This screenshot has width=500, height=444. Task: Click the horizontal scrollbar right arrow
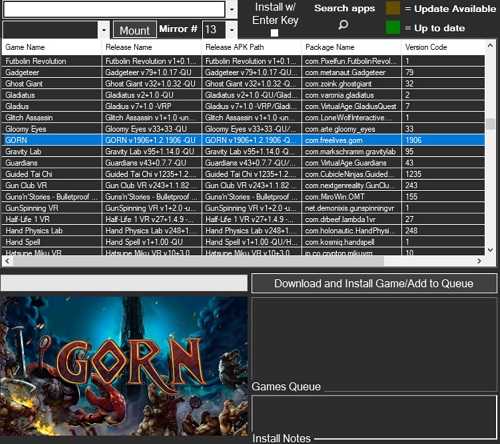(x=479, y=261)
